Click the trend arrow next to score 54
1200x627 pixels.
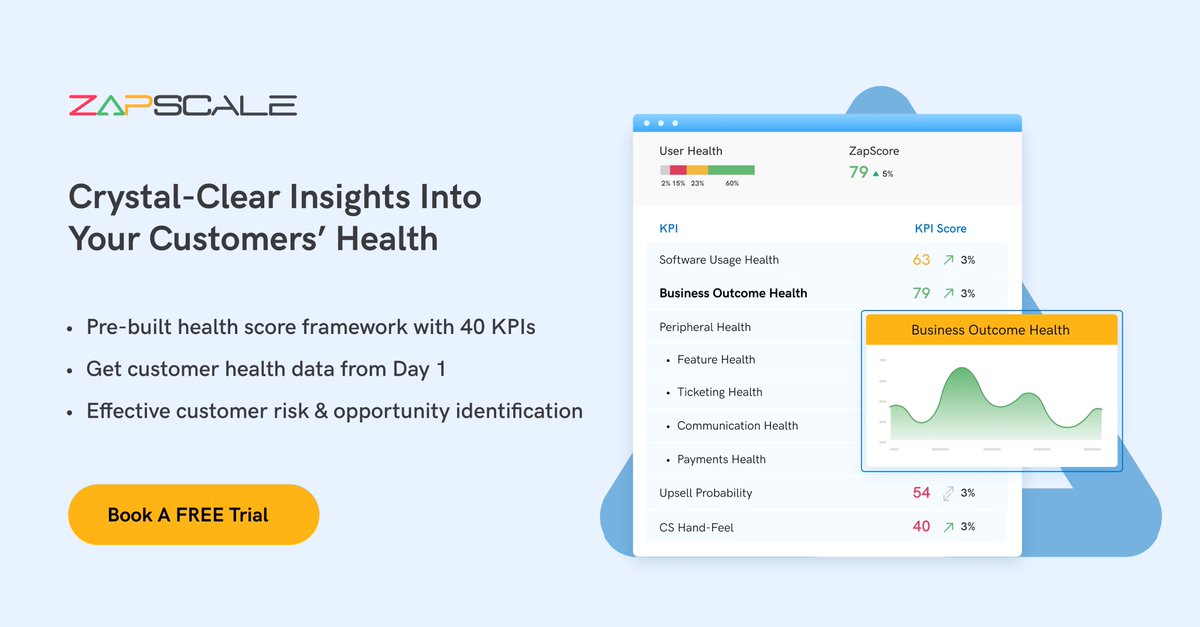coord(948,493)
